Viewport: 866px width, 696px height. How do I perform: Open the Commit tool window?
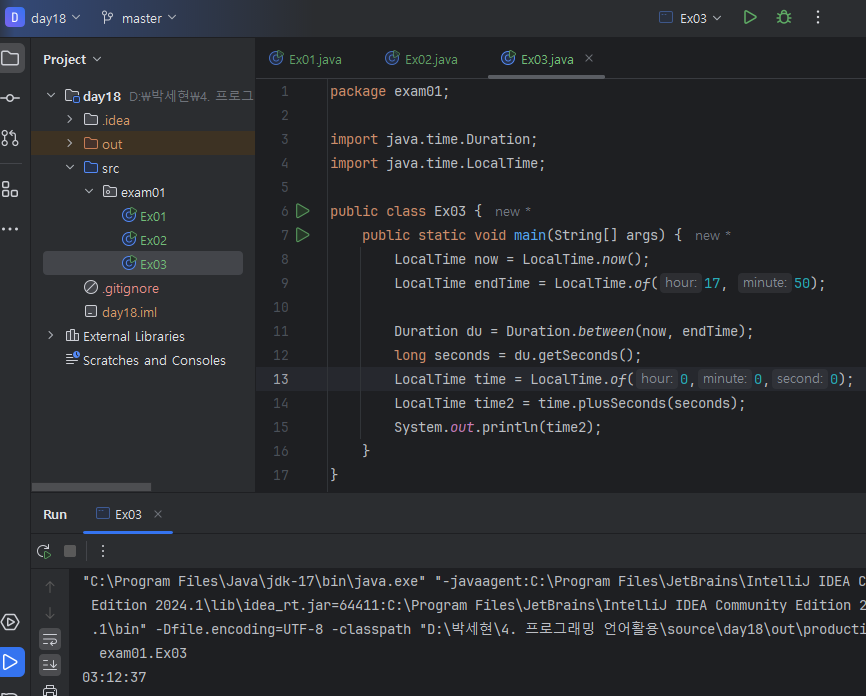[11, 98]
